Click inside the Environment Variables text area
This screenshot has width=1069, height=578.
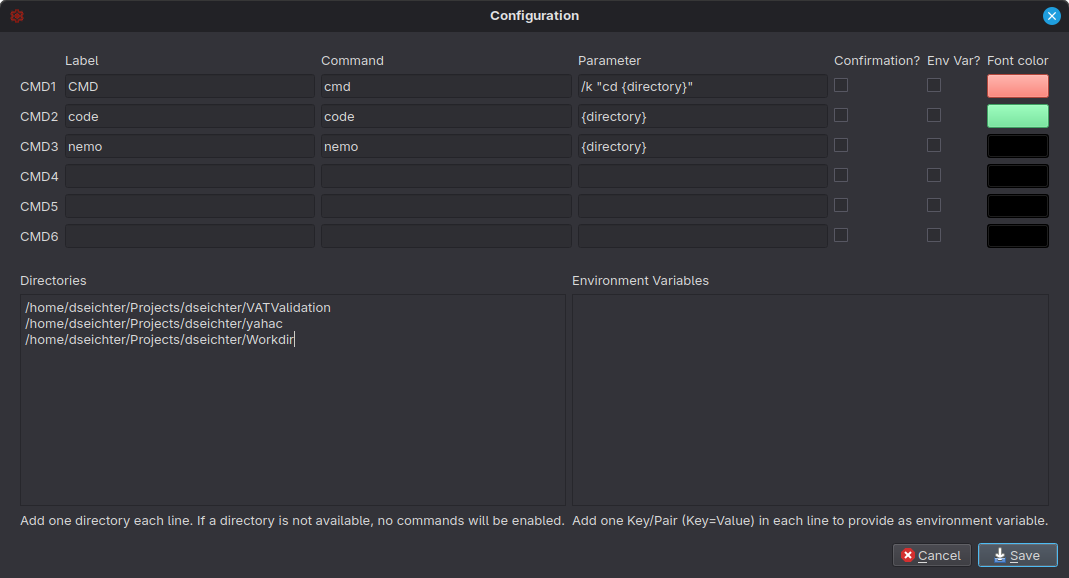click(x=810, y=400)
